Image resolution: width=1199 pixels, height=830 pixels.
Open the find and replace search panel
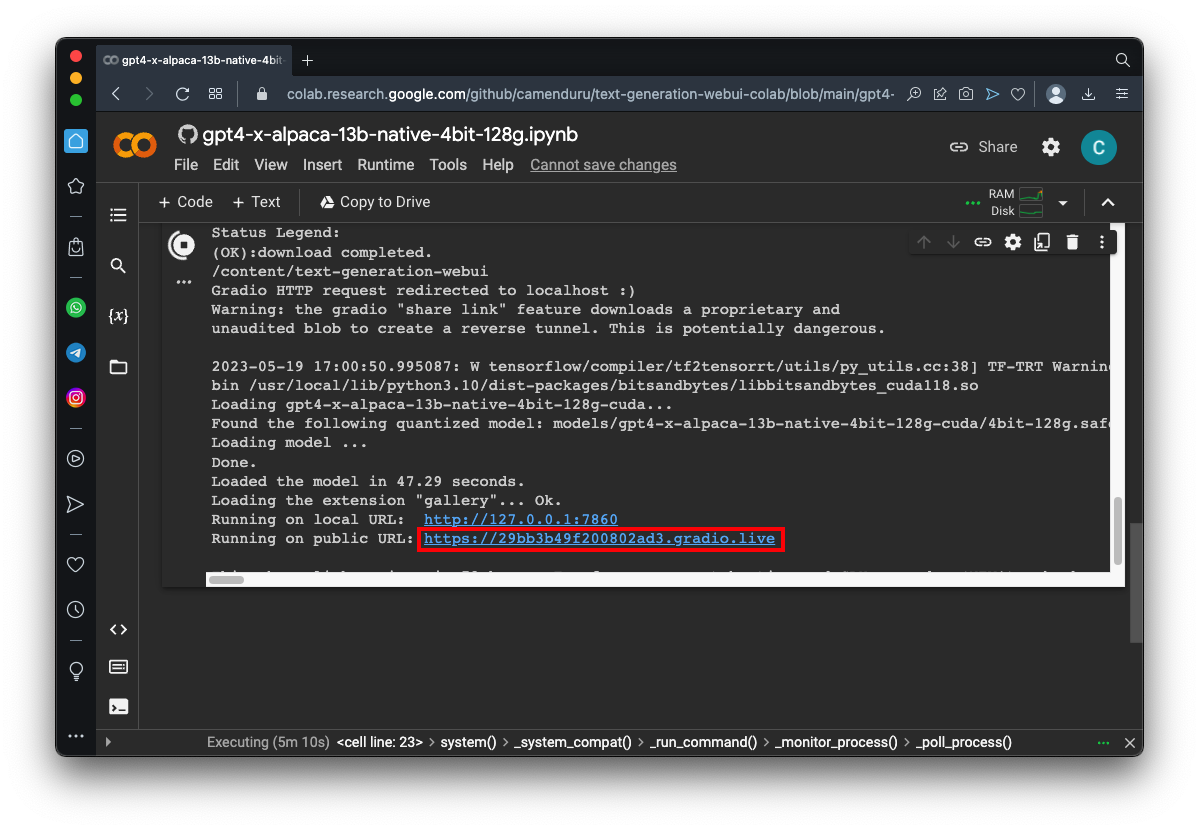point(118,265)
